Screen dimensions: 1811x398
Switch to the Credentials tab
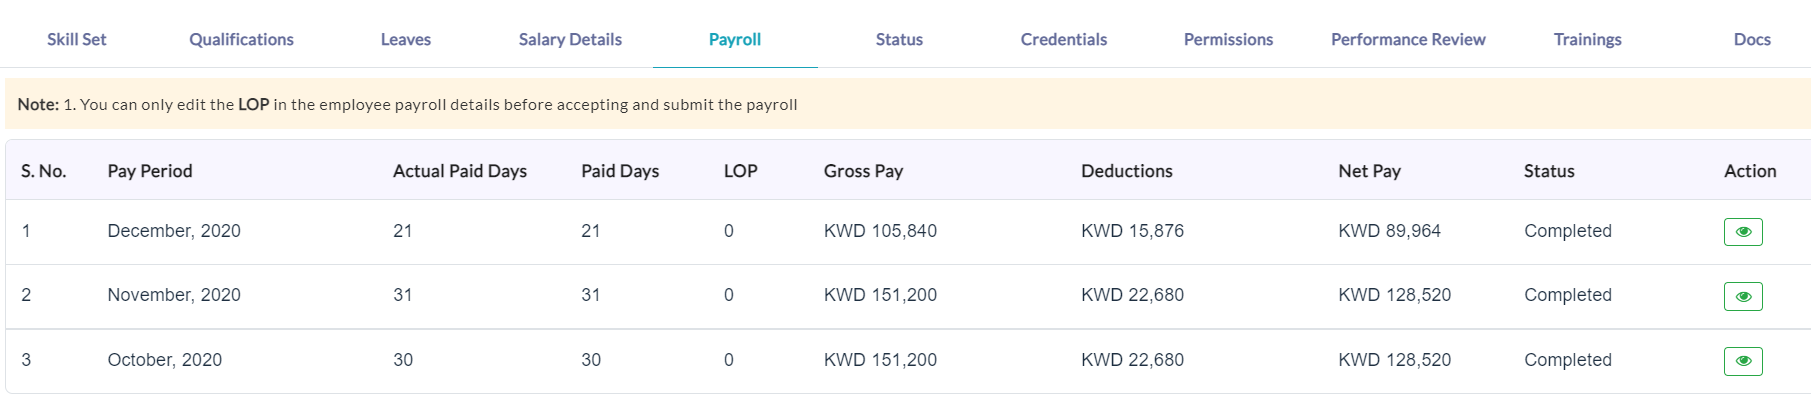point(1064,39)
